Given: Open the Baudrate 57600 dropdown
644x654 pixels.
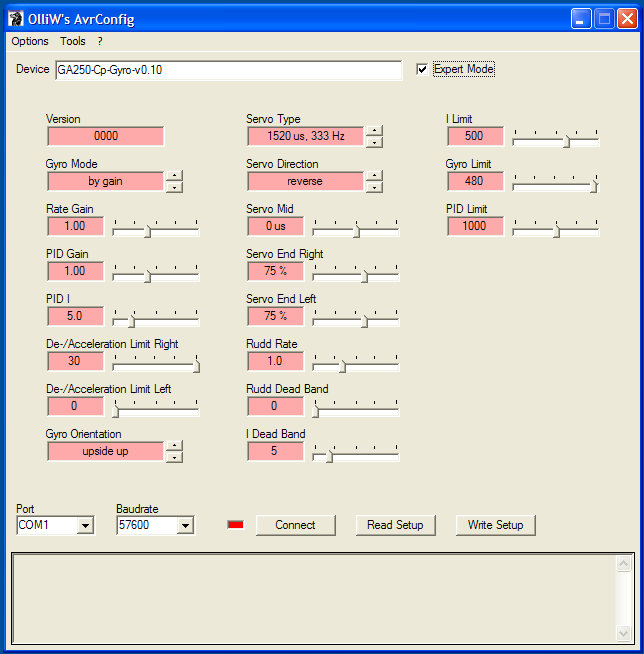Looking at the screenshot, I should pyautogui.click(x=184, y=526).
